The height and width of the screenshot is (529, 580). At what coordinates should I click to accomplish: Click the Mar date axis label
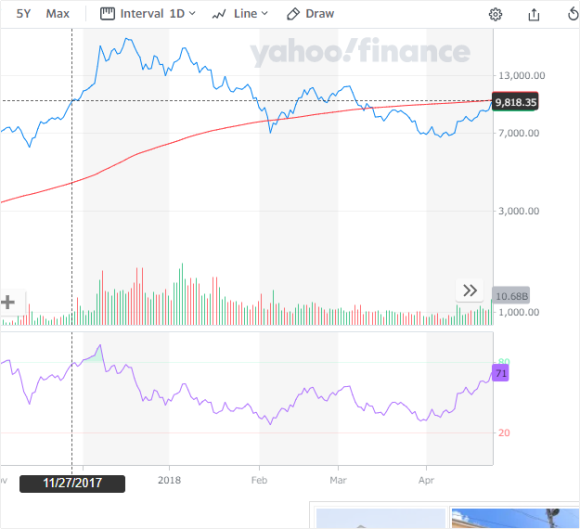click(338, 480)
